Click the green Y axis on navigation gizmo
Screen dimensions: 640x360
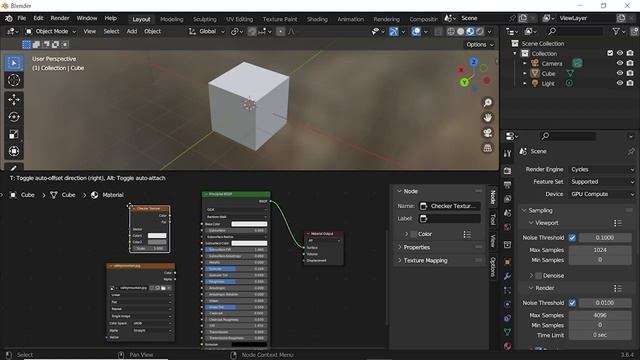[464, 82]
